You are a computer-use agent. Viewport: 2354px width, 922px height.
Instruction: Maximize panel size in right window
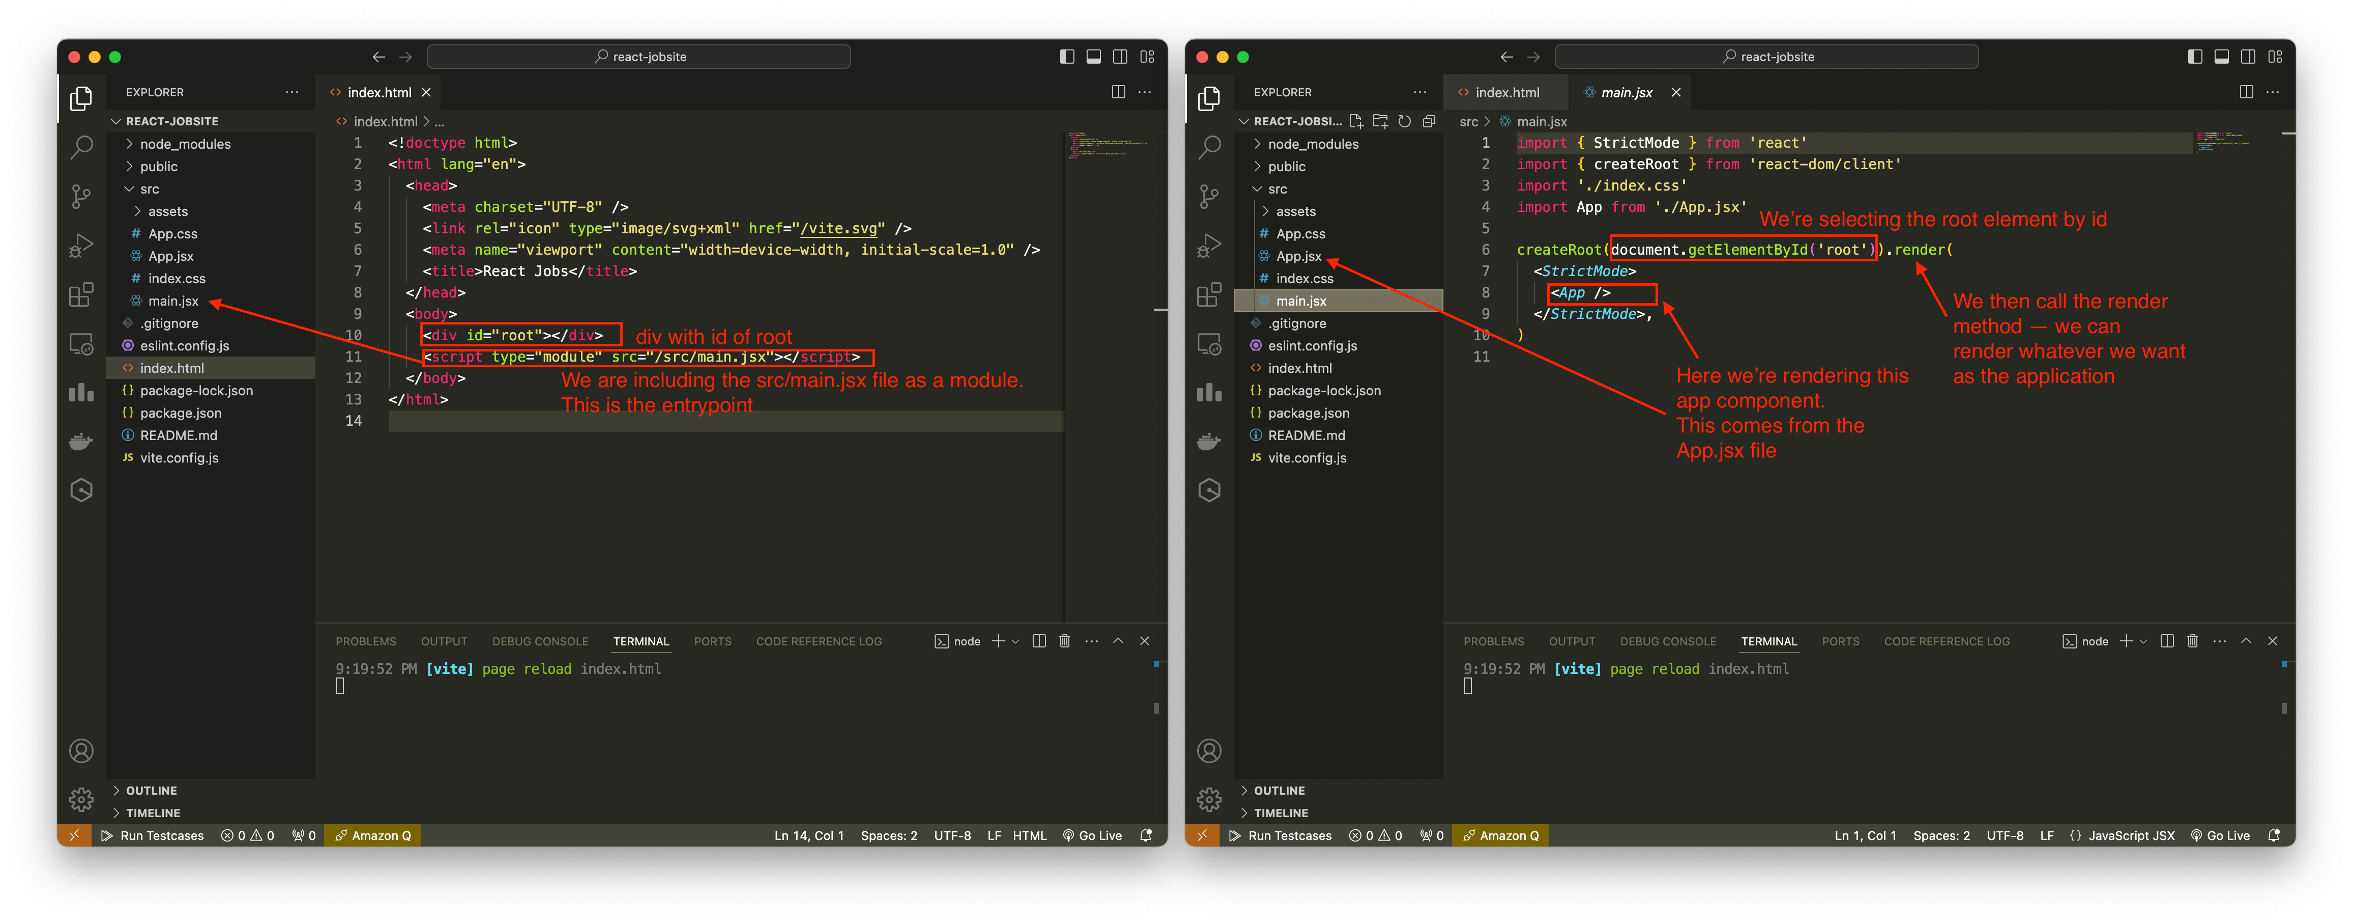[x=2246, y=641]
